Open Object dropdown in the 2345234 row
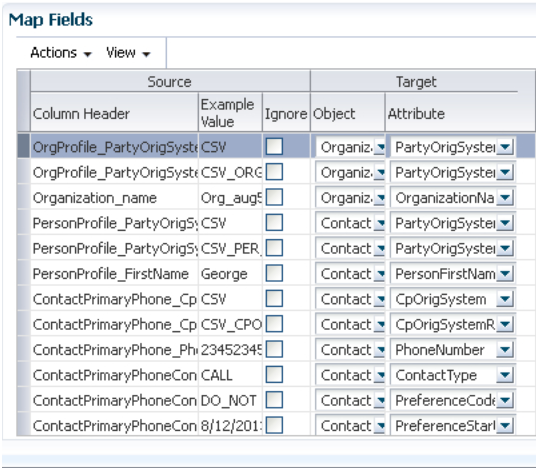The height and width of the screenshot is (470, 538). [x=379, y=350]
